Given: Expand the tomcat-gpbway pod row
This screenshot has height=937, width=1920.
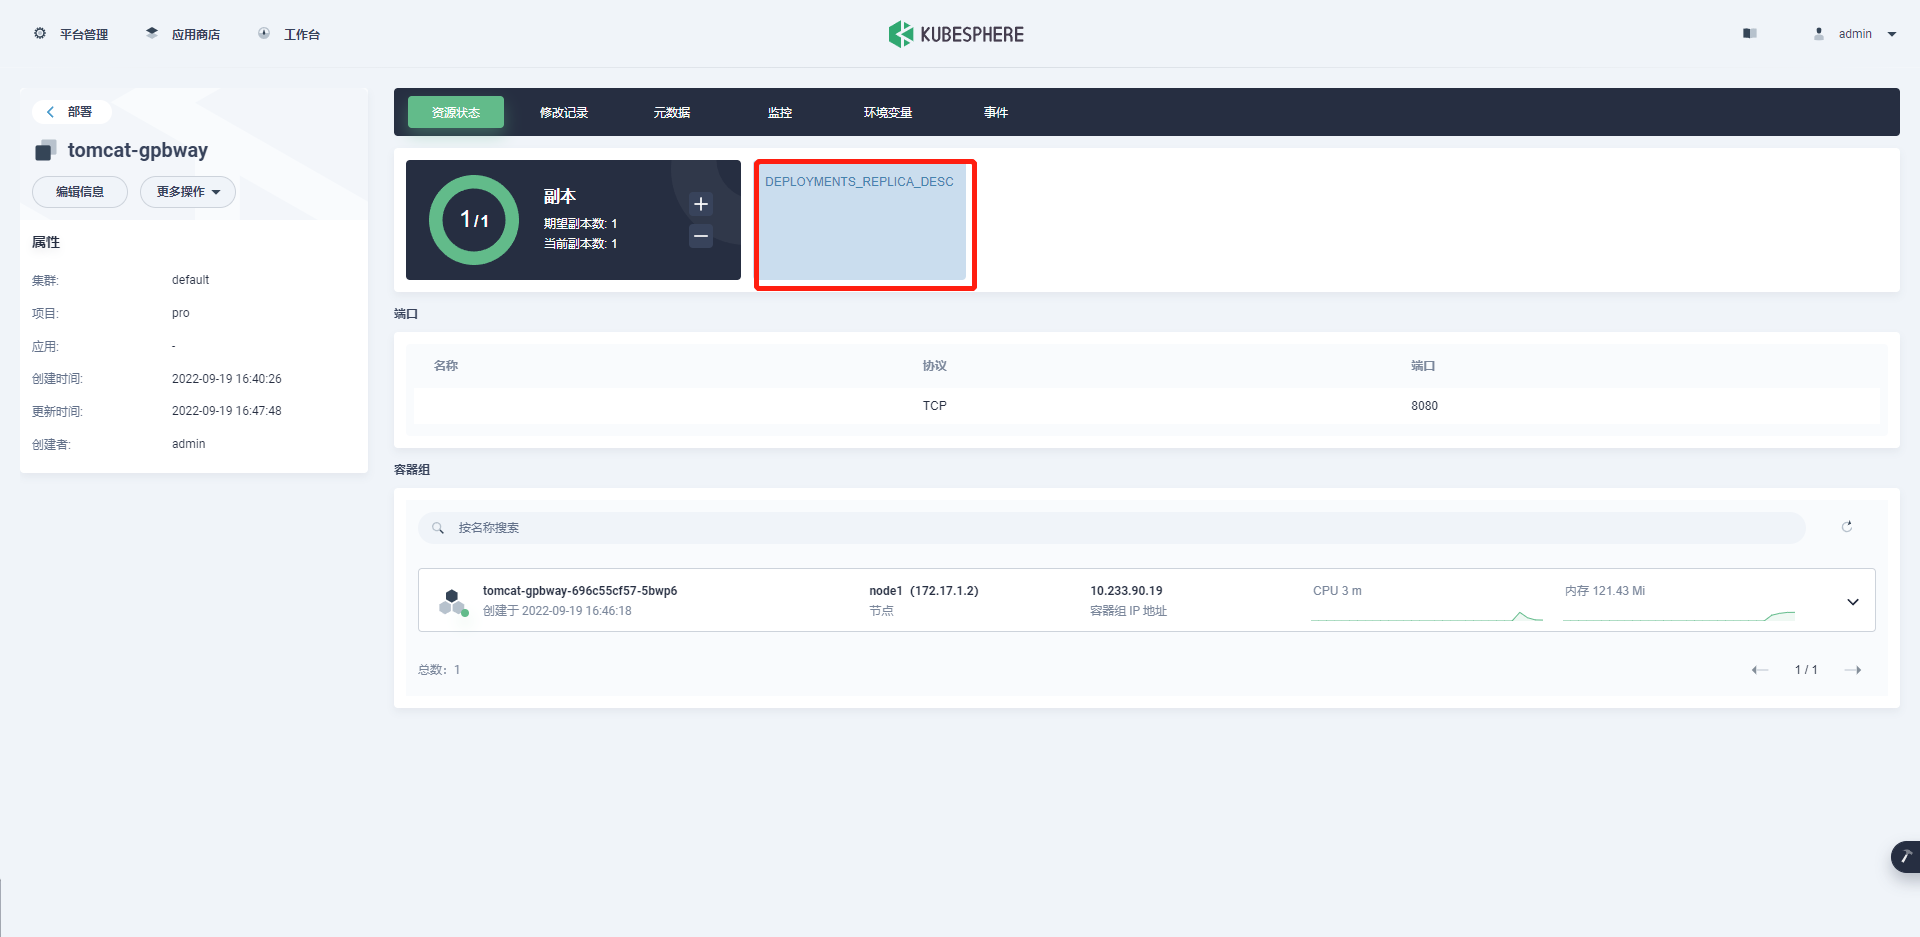Looking at the screenshot, I should pos(1853,601).
